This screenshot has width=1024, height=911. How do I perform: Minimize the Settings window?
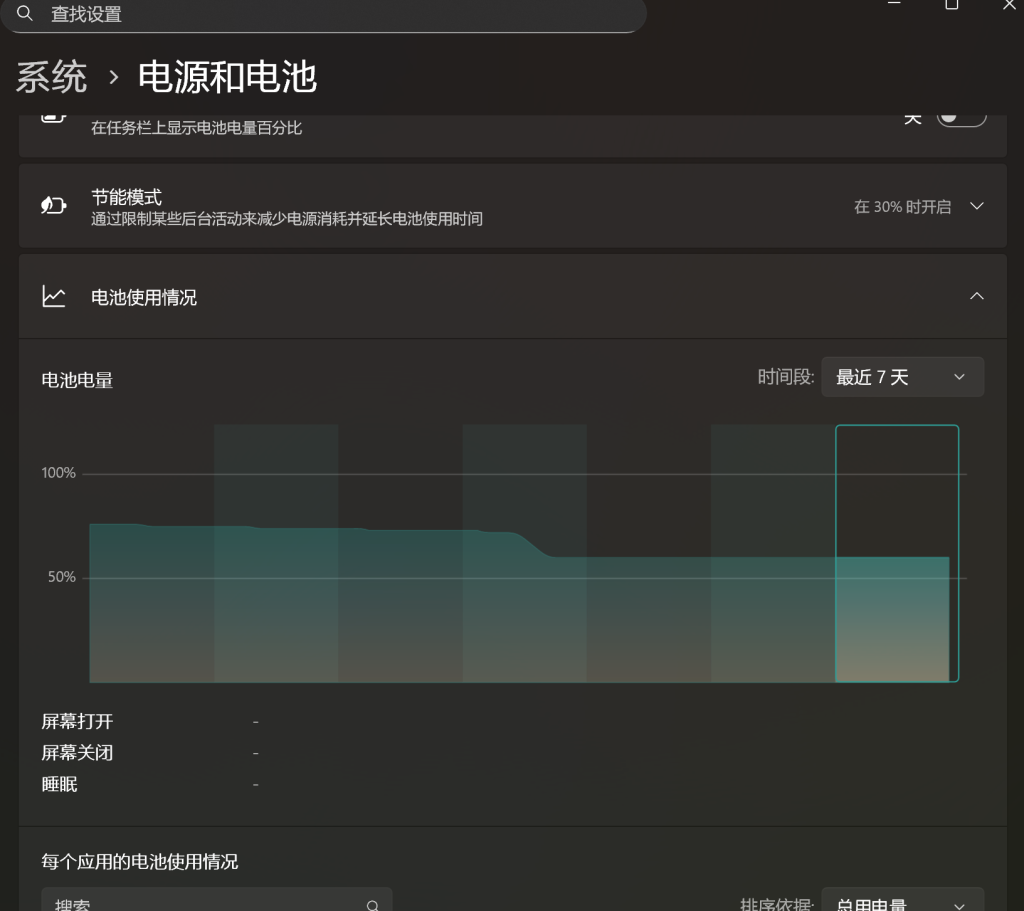tap(893, 5)
